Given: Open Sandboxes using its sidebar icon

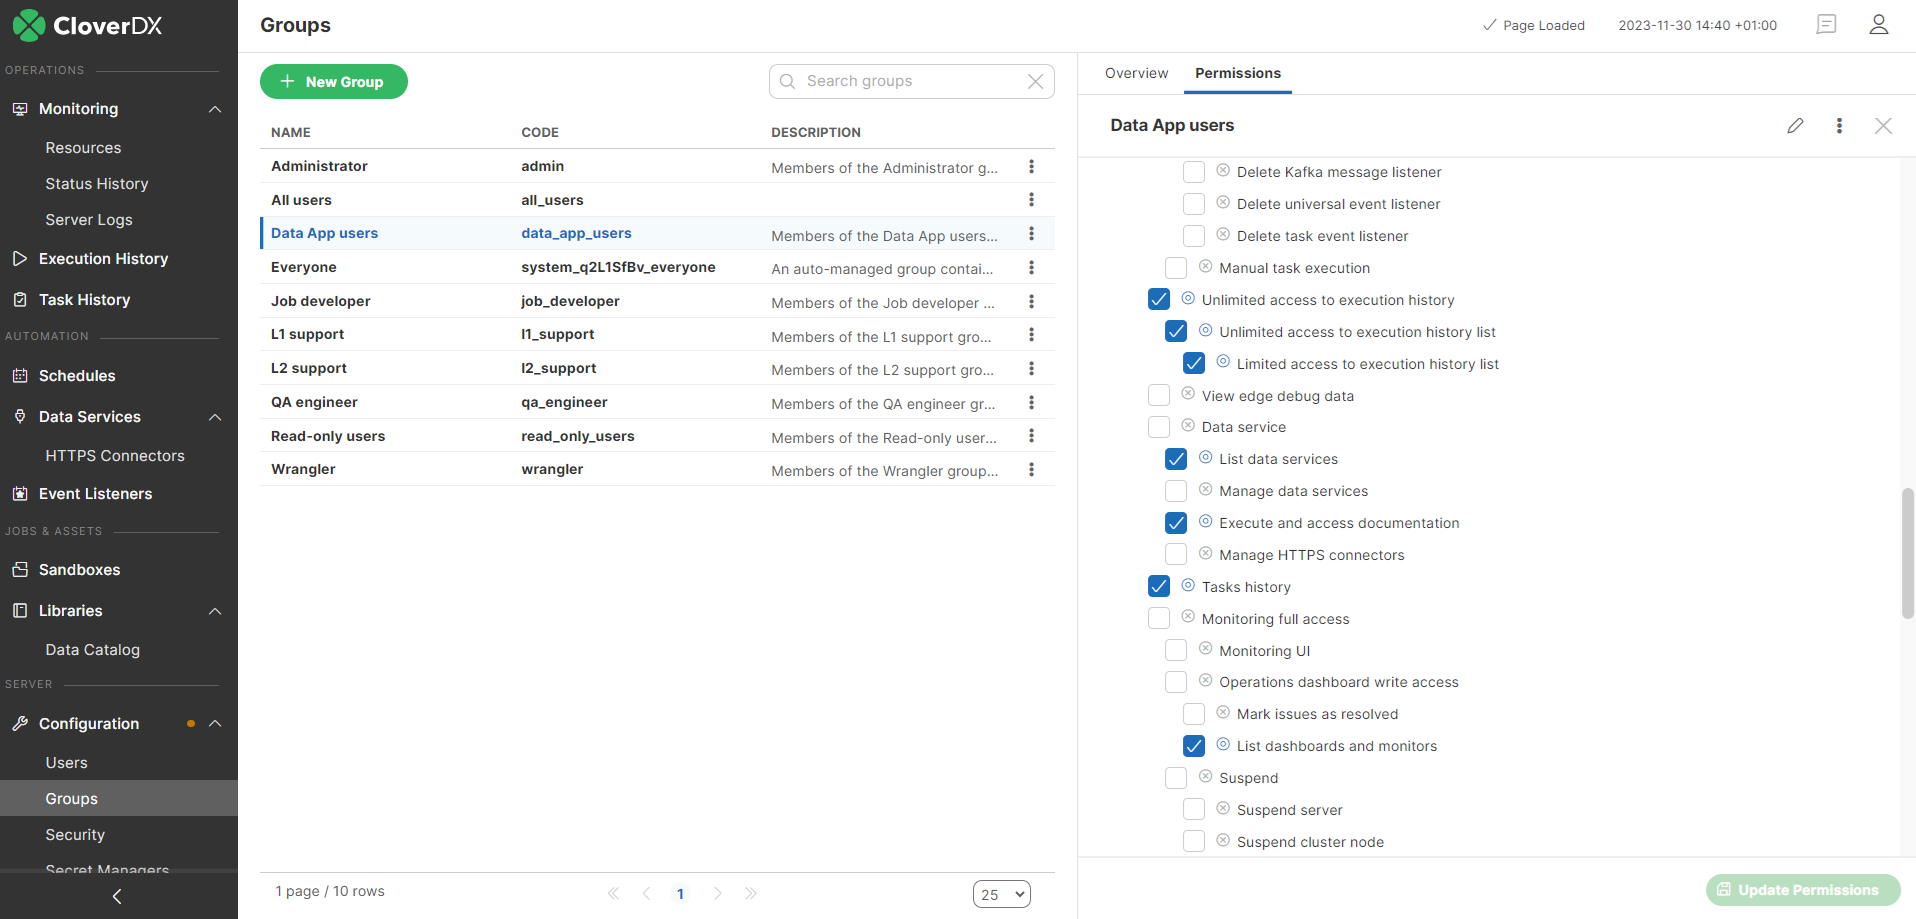Looking at the screenshot, I should [x=19, y=569].
